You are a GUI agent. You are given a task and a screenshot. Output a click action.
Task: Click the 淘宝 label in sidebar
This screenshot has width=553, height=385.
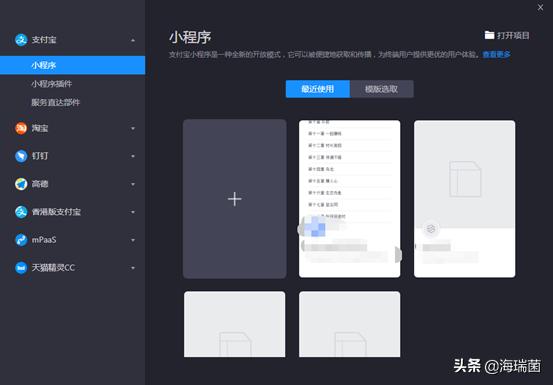pos(40,128)
